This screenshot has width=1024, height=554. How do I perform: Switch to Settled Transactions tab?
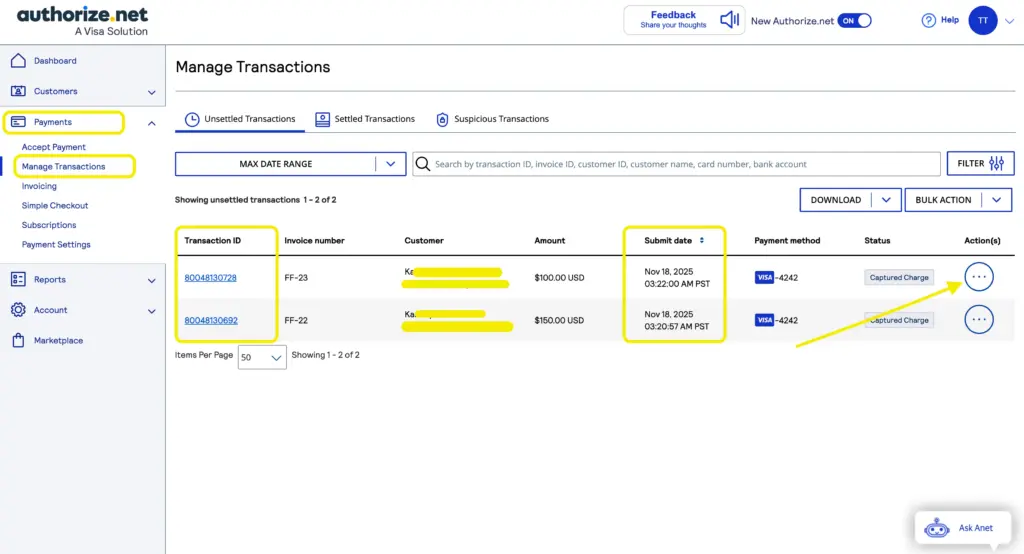point(365,119)
